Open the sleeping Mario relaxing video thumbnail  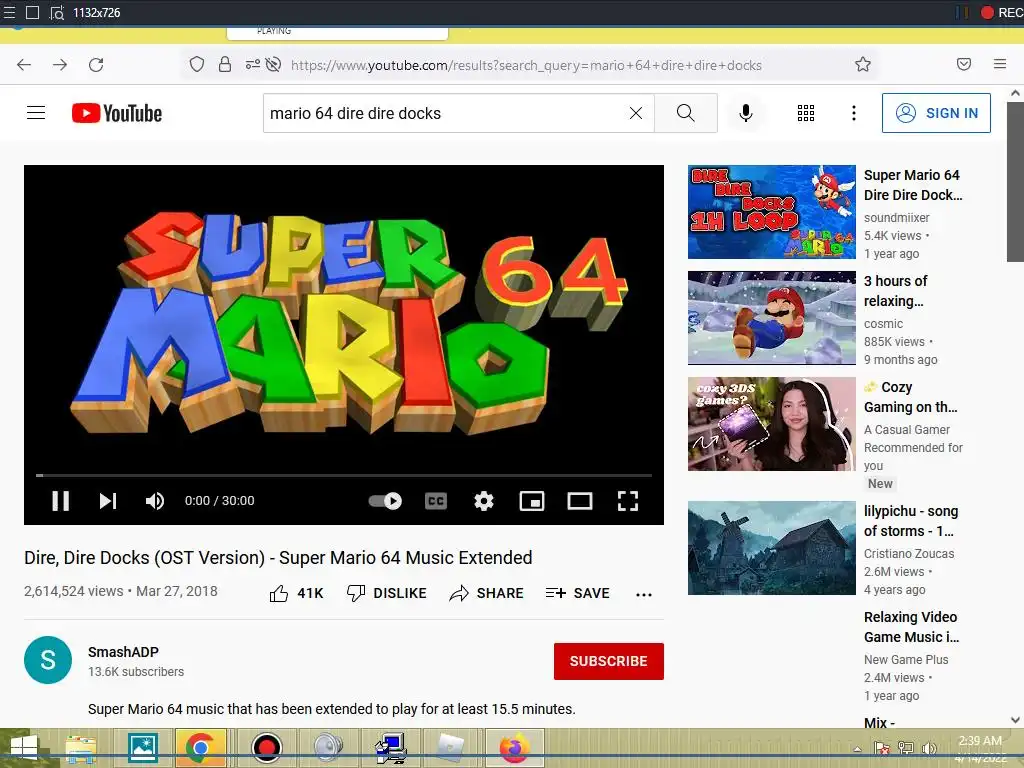(x=771, y=317)
